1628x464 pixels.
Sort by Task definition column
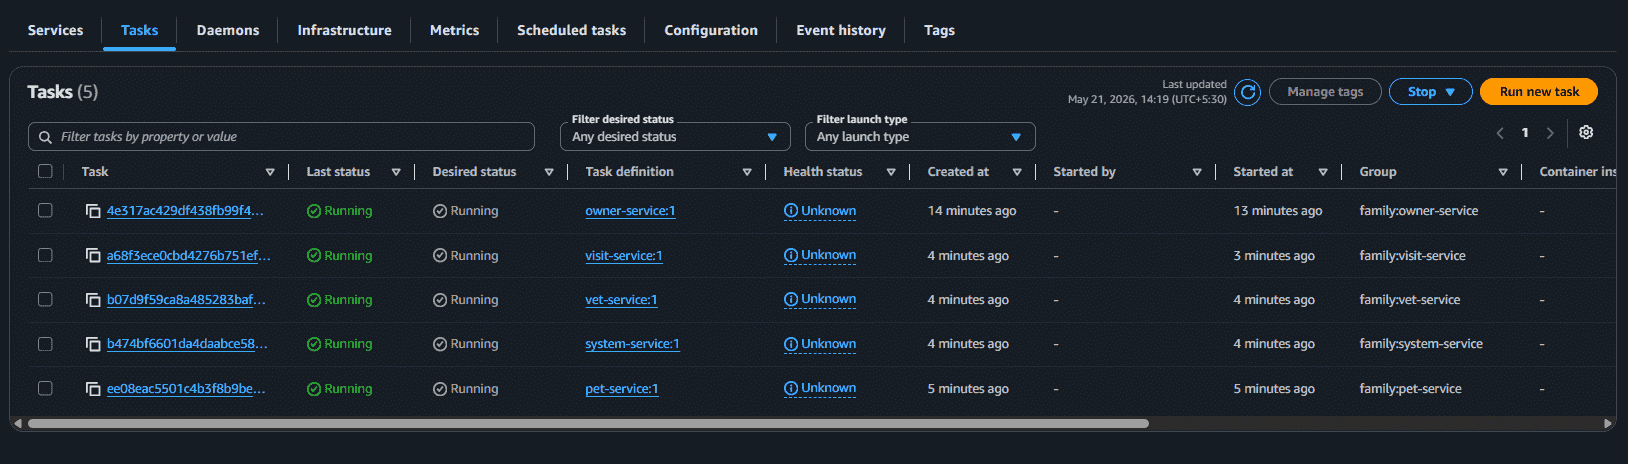click(747, 172)
